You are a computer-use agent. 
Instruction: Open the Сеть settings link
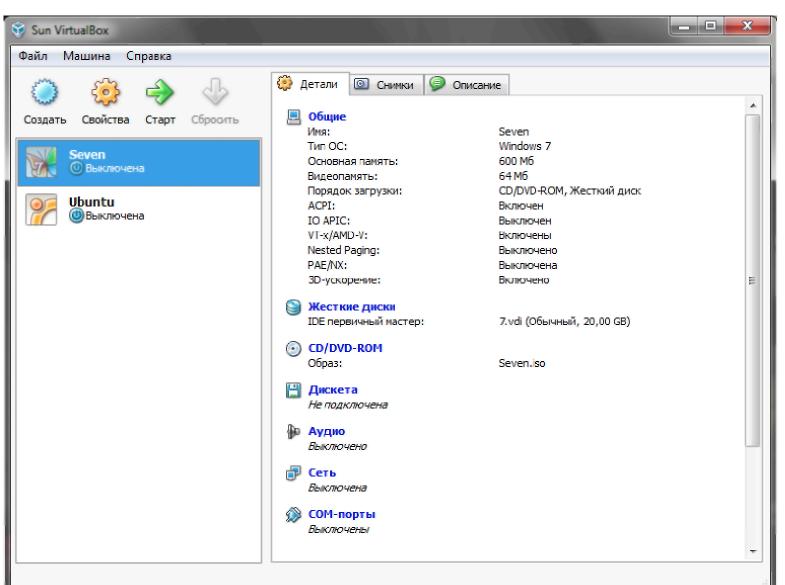point(322,473)
